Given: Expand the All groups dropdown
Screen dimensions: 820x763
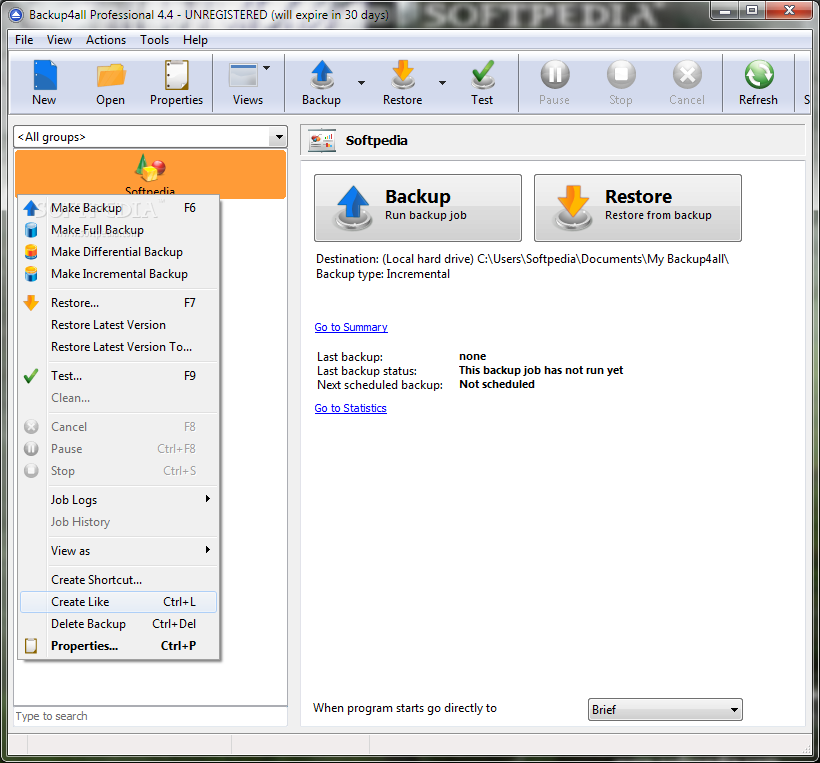Looking at the screenshot, I should tap(279, 137).
